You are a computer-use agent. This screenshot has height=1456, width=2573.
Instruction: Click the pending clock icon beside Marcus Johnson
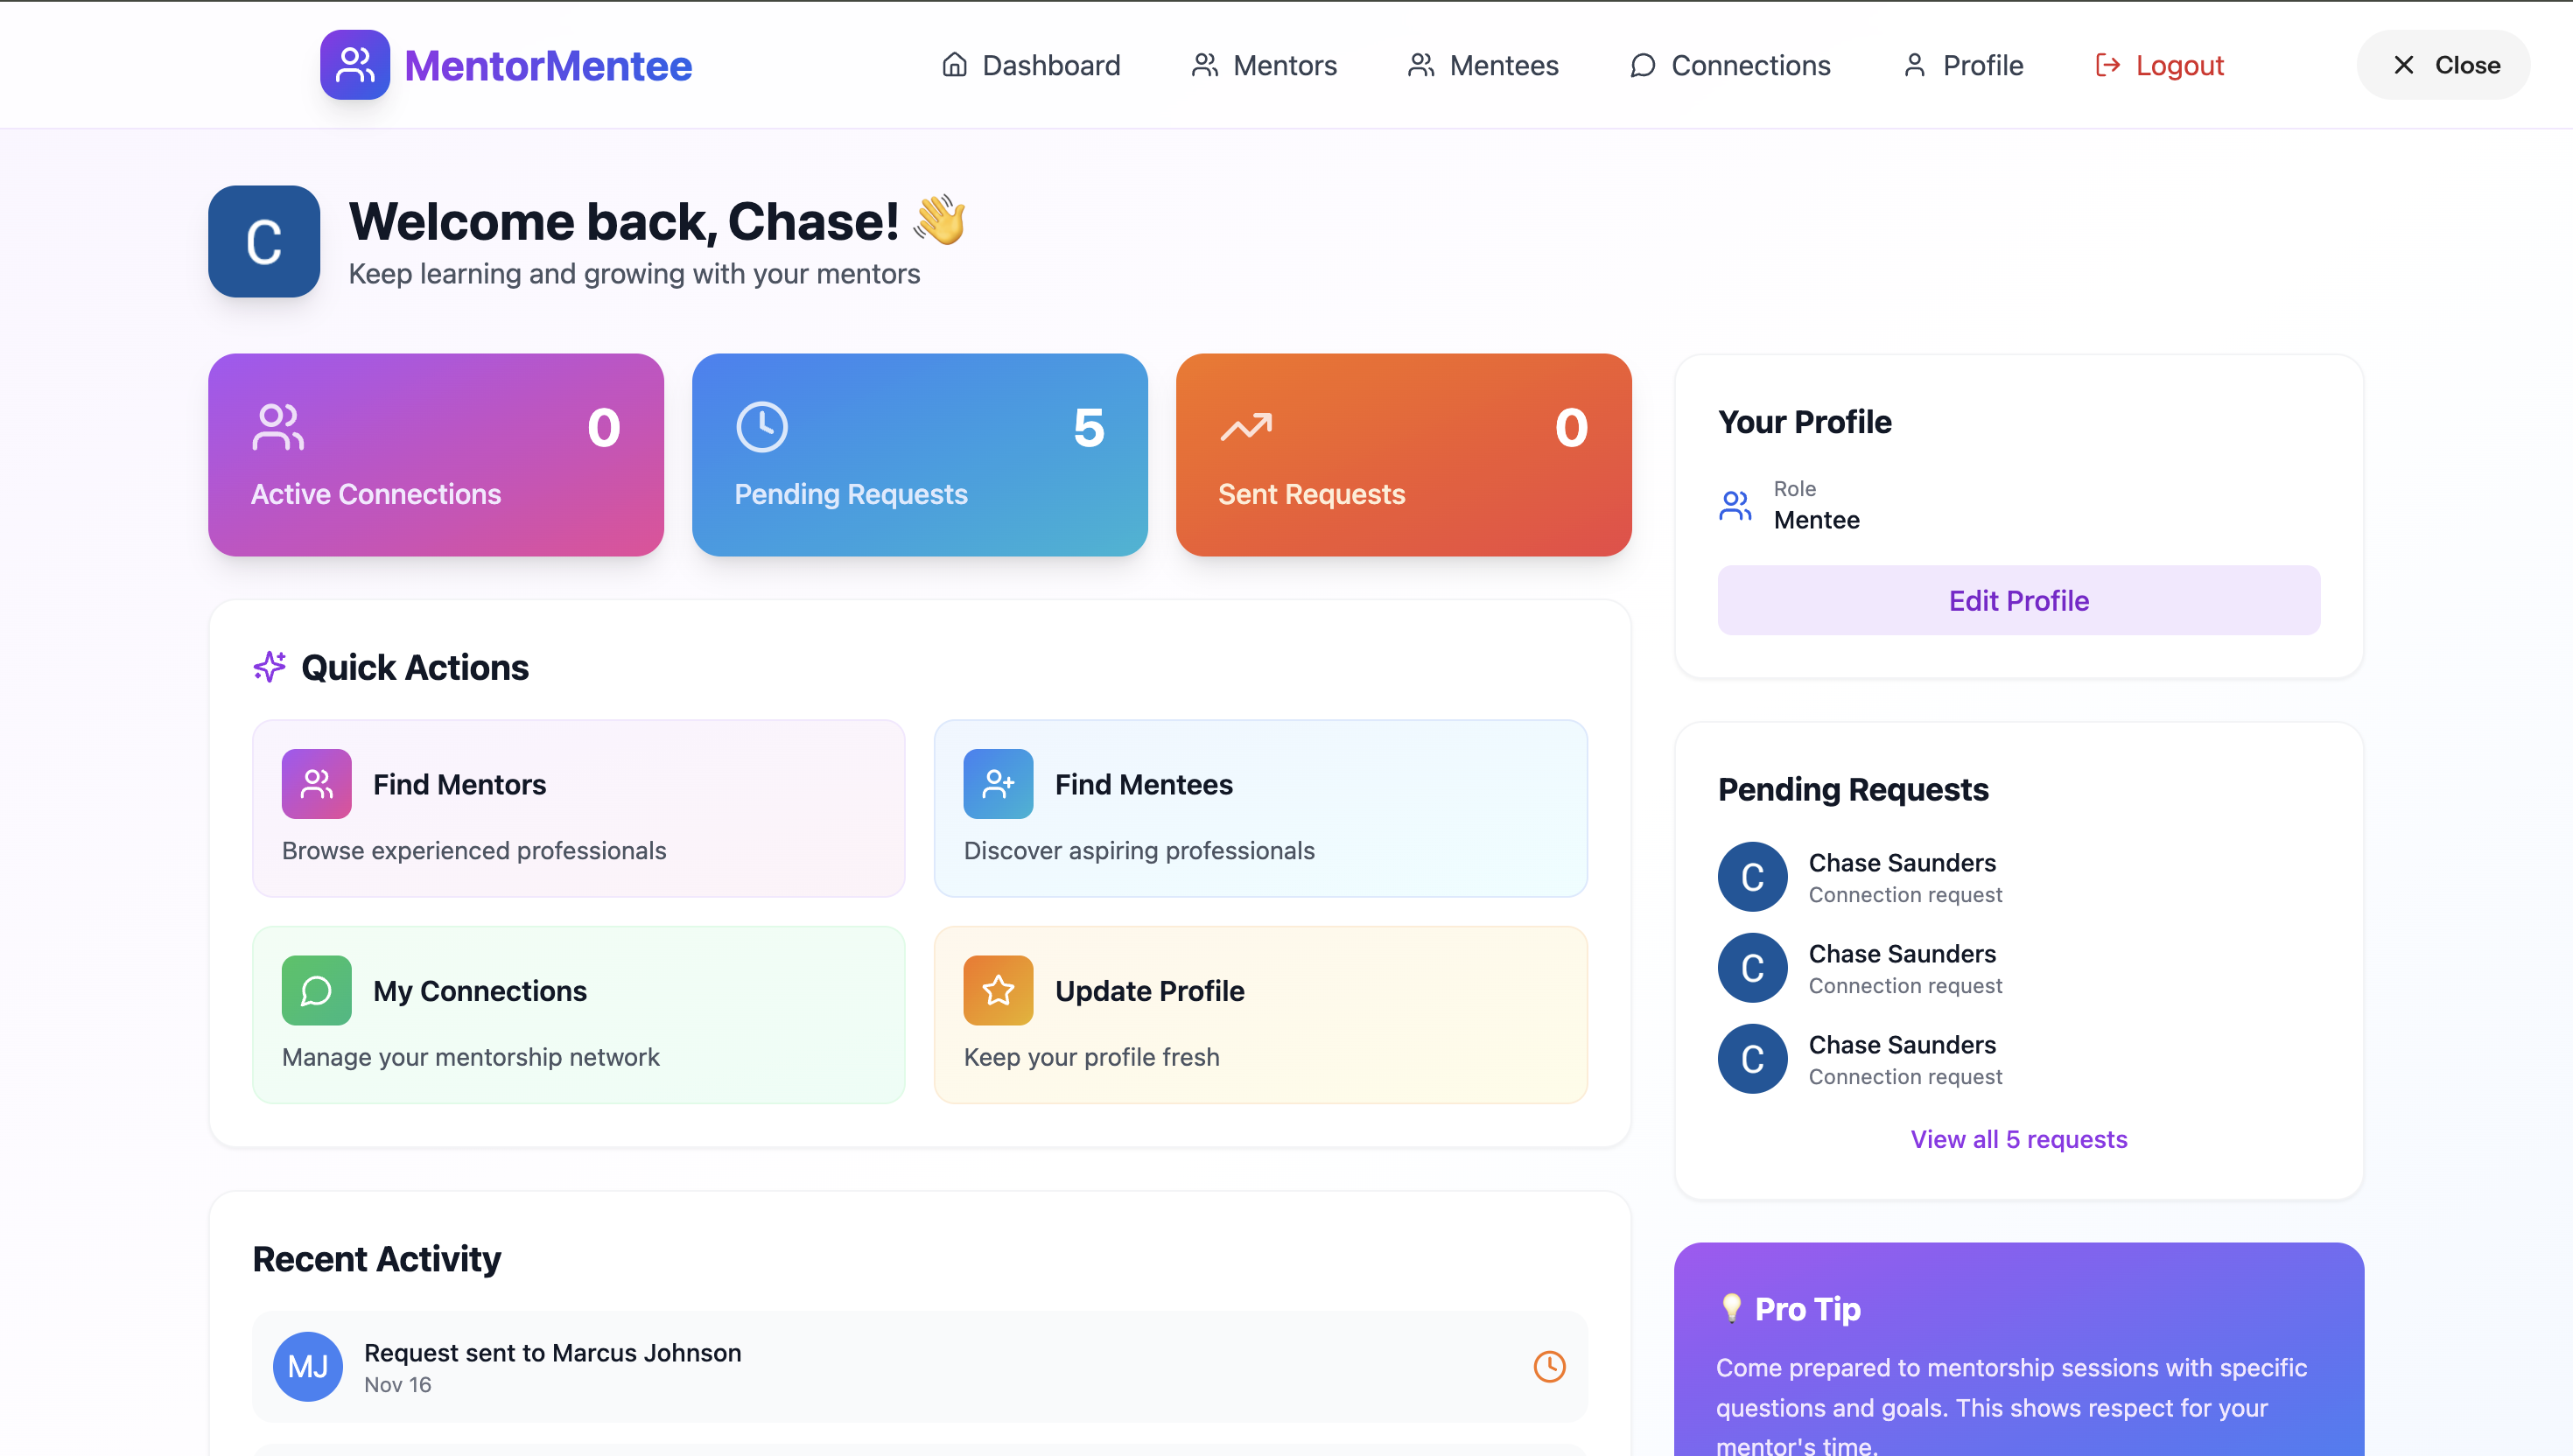pos(1548,1366)
